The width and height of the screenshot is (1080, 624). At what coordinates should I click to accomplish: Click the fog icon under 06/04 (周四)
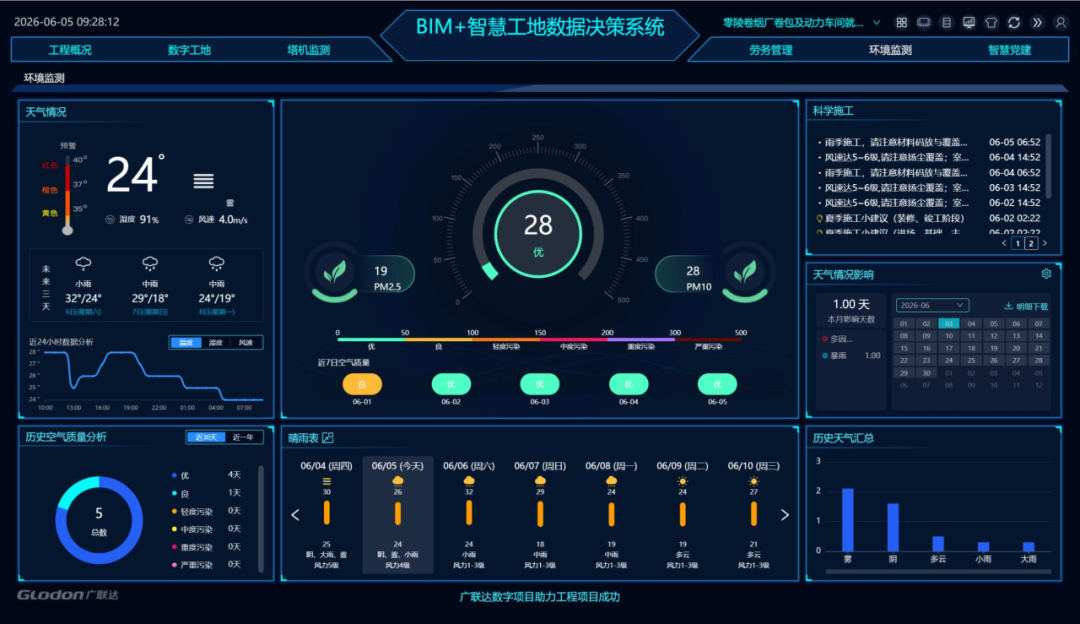(x=326, y=481)
